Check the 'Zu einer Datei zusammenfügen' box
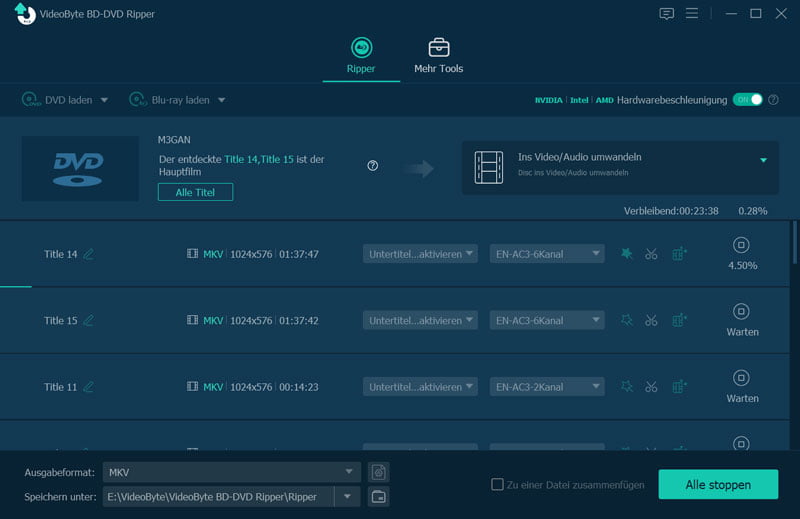 point(497,485)
